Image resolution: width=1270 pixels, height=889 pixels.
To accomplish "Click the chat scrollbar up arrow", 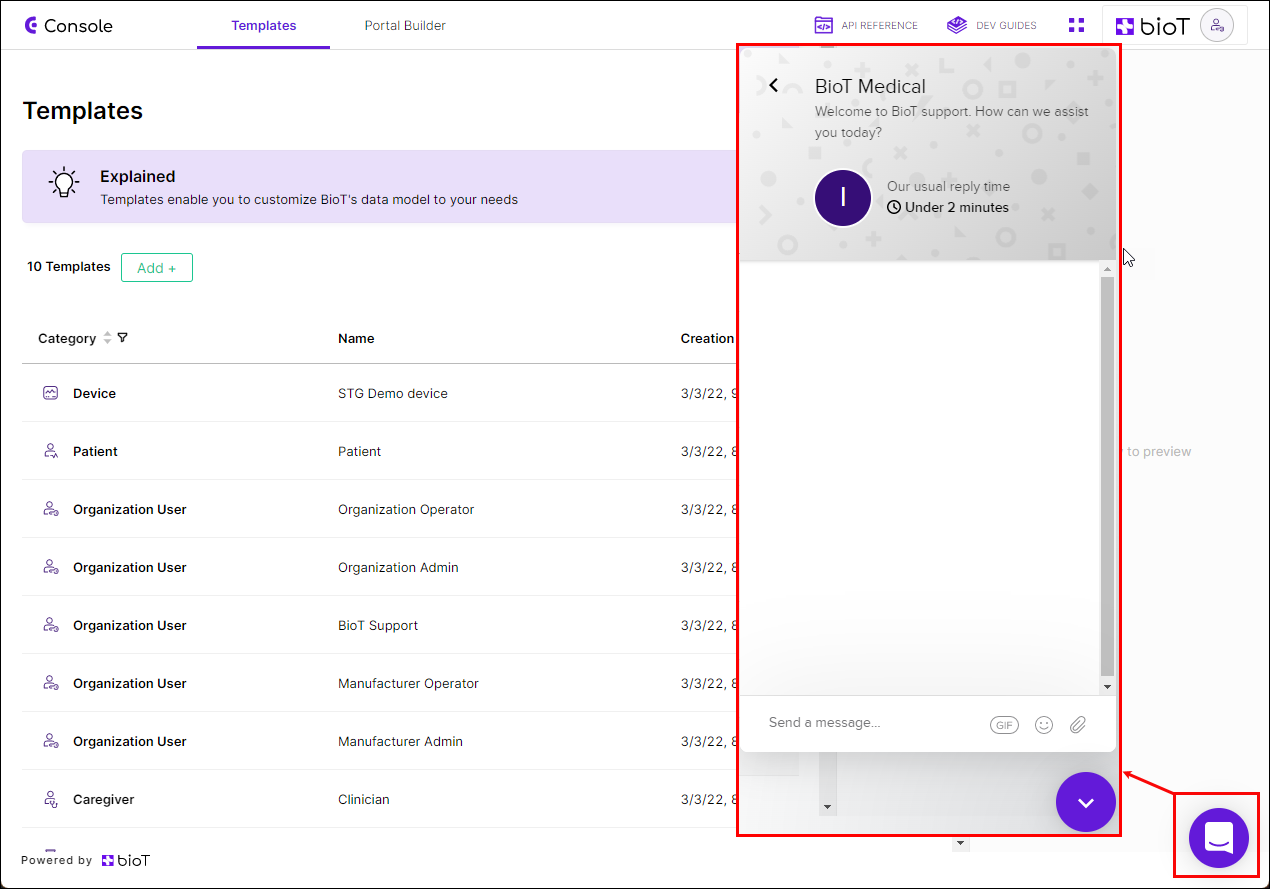I will [1107, 269].
